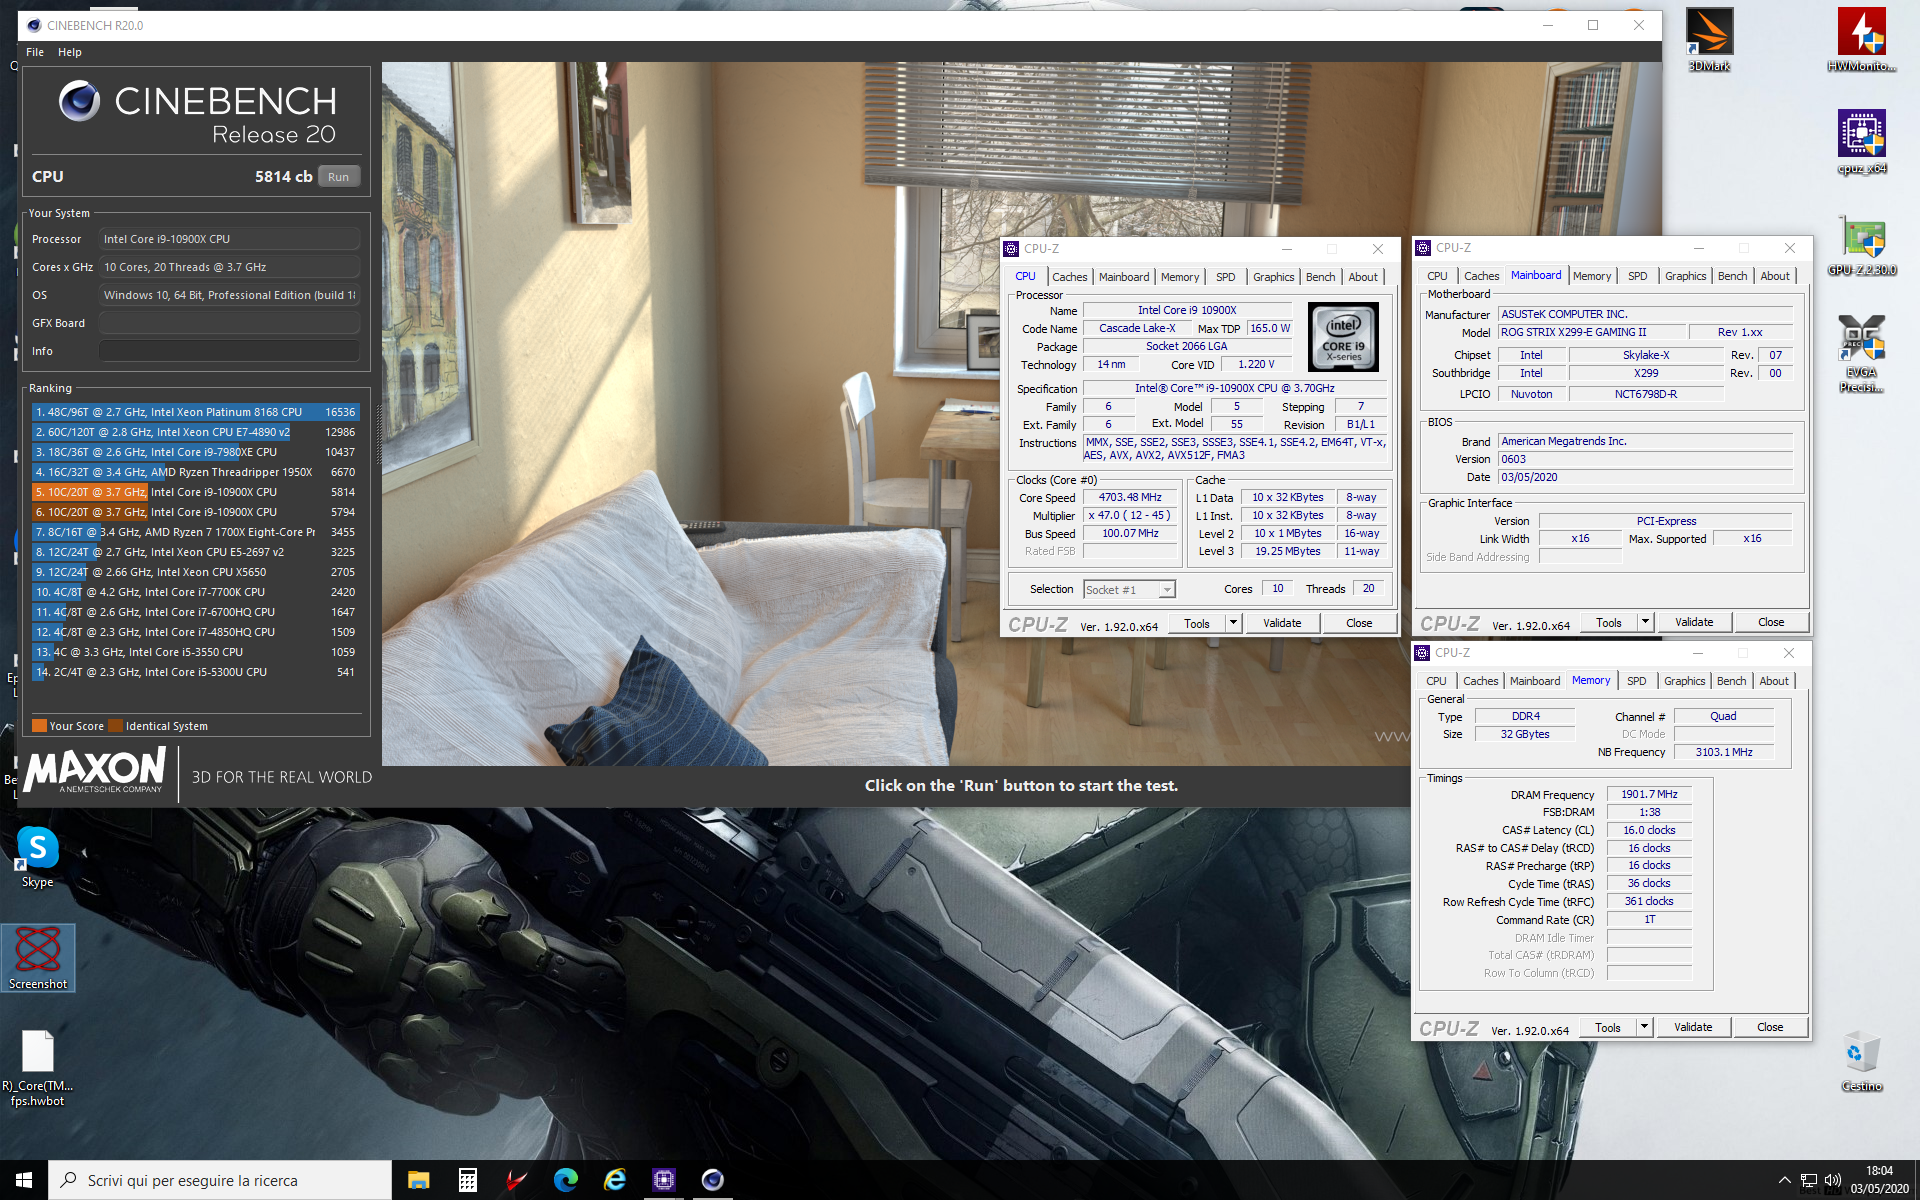The image size is (1920, 1200).
Task: Switch to Cinebench from the taskbar
Action: [712, 1180]
